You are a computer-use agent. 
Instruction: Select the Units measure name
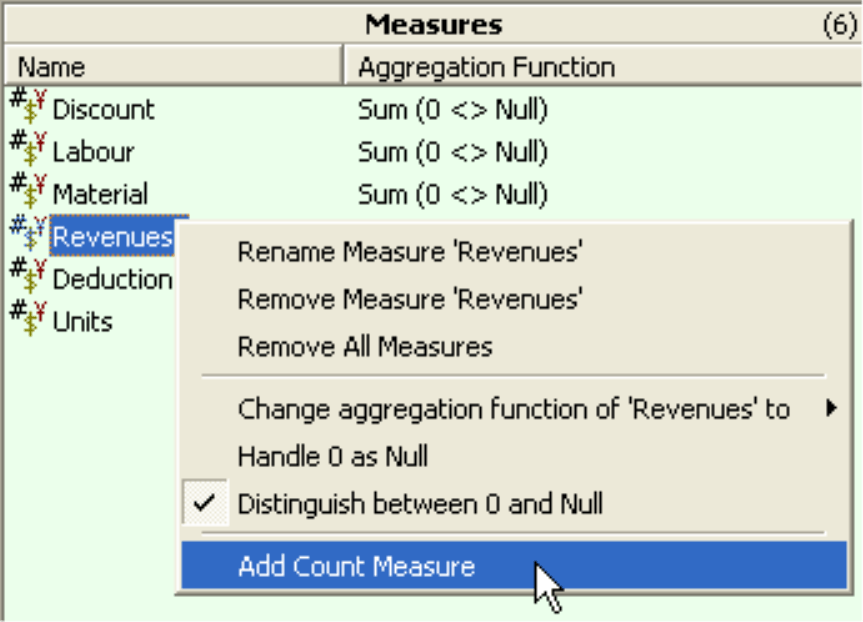82,322
